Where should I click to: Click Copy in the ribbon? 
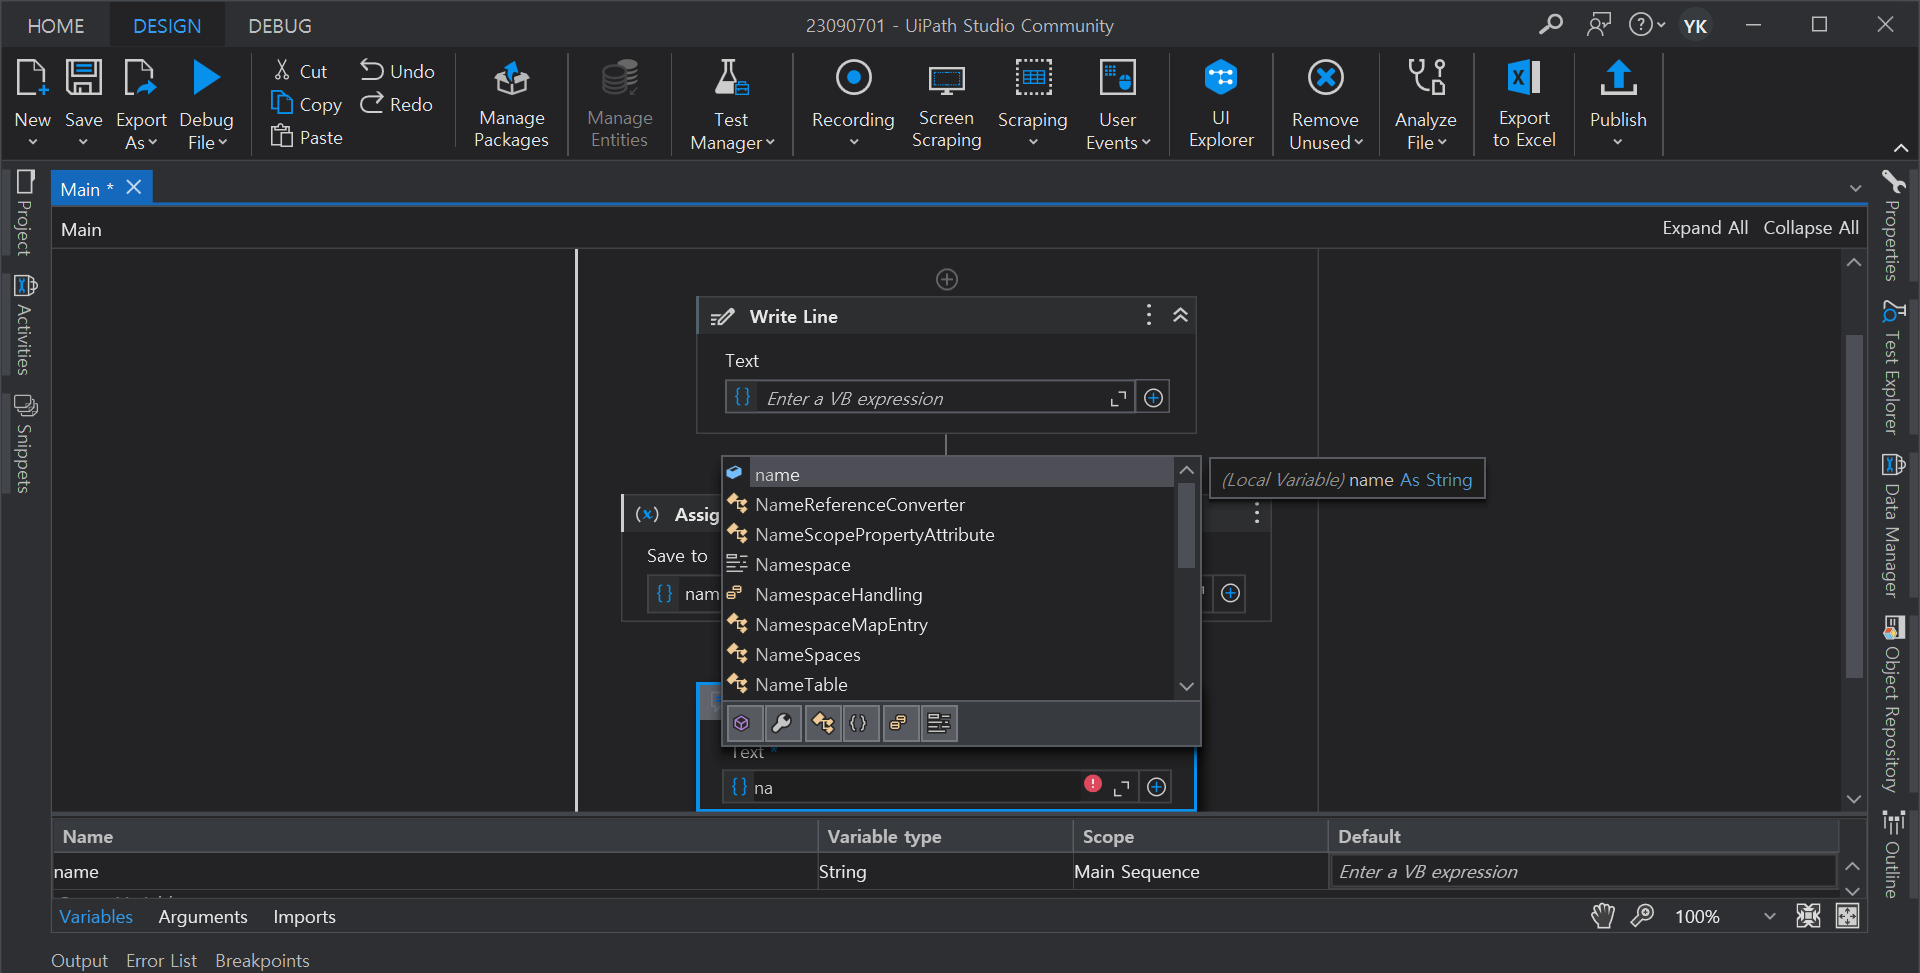pyautogui.click(x=306, y=104)
